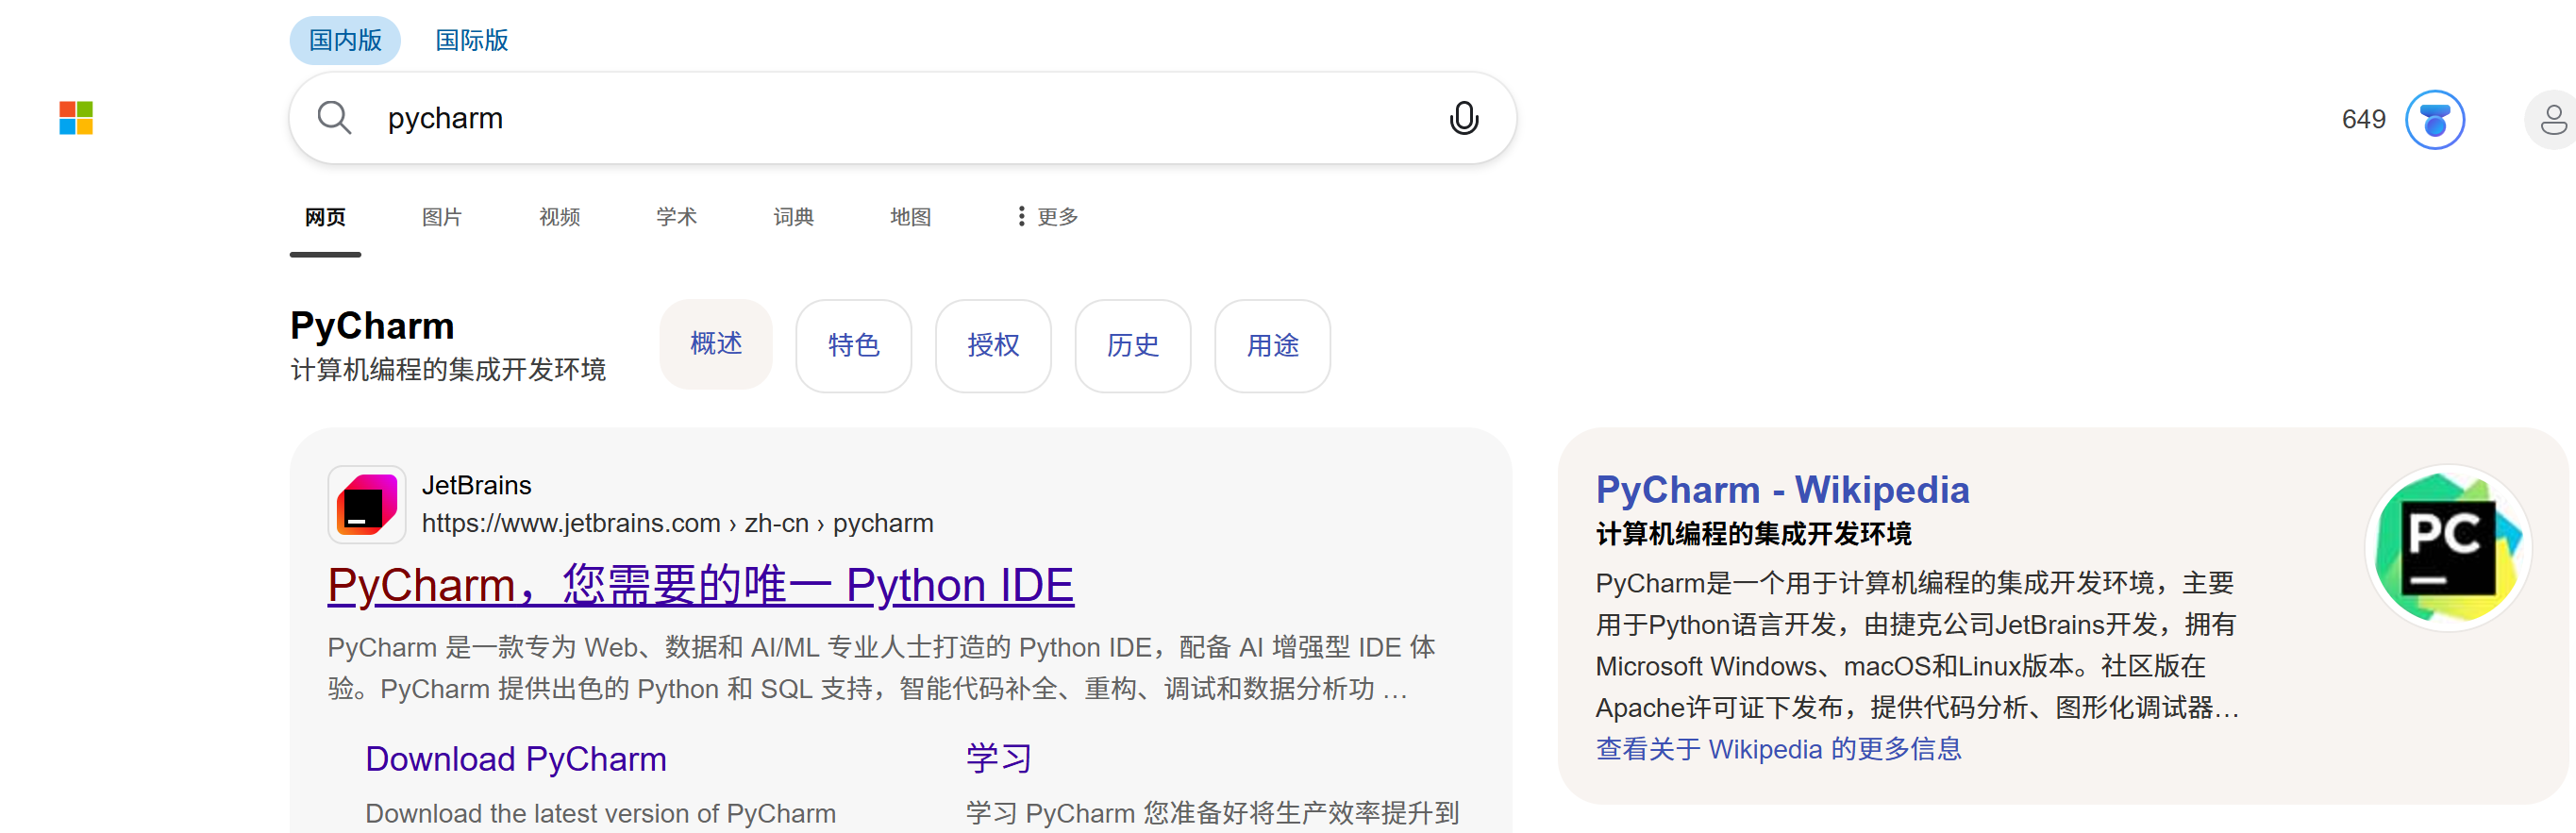Open the 学习 sublink
This screenshot has height=833, width=2576.
[x=998, y=759]
